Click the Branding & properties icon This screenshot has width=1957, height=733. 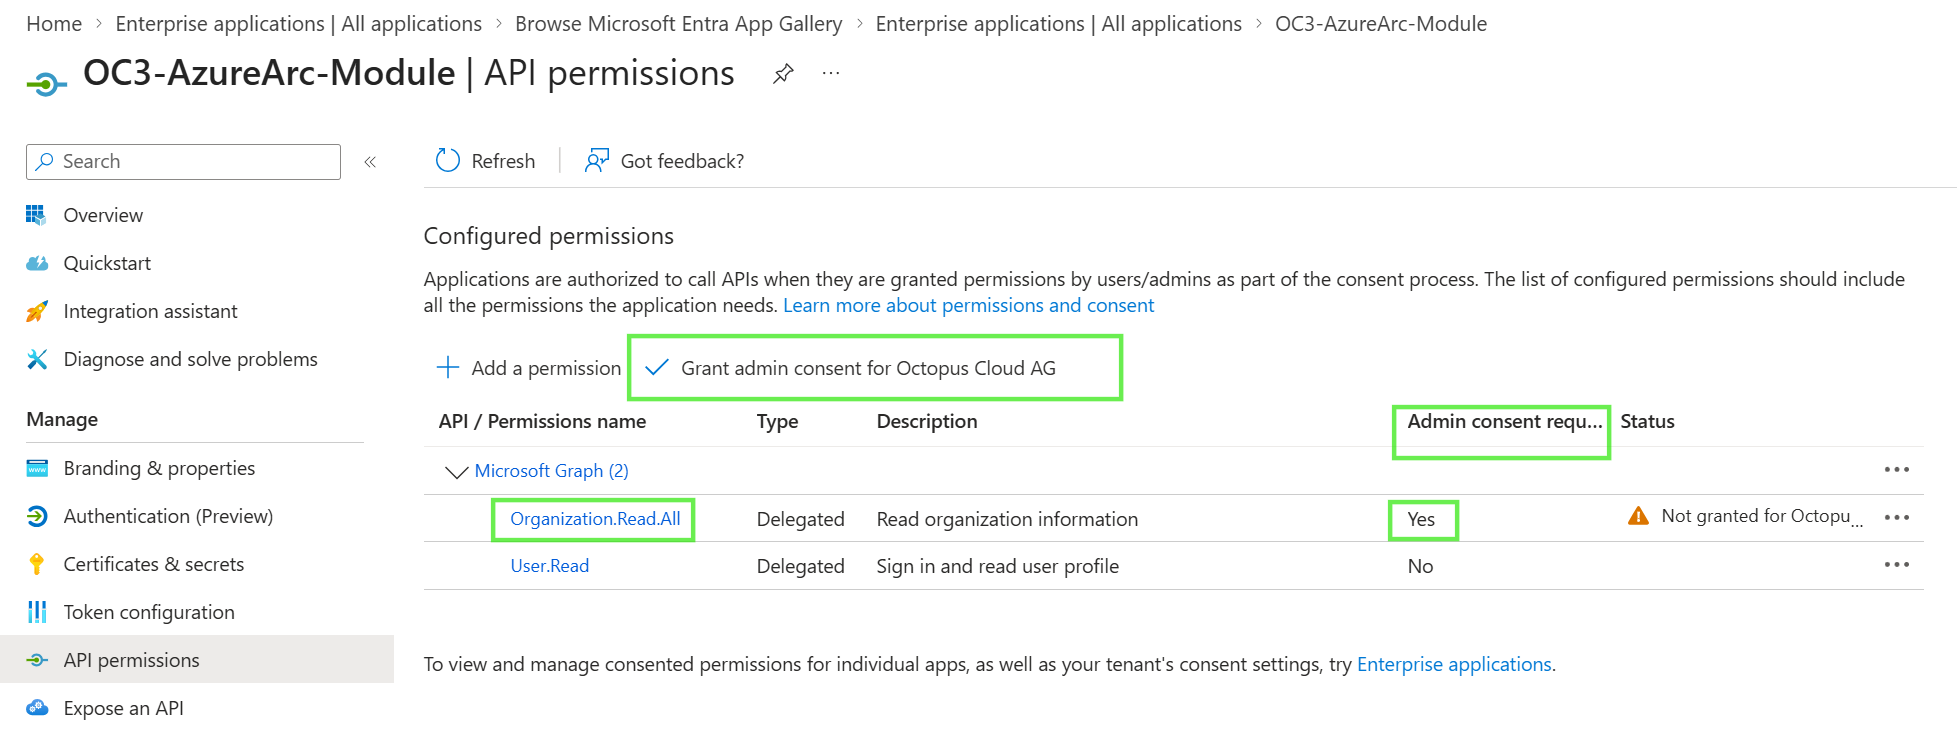[37, 468]
